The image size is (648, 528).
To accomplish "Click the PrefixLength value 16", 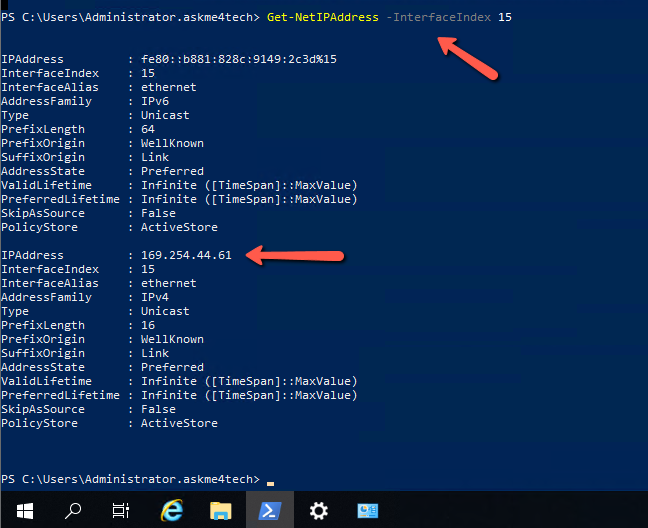I will 148,325.
